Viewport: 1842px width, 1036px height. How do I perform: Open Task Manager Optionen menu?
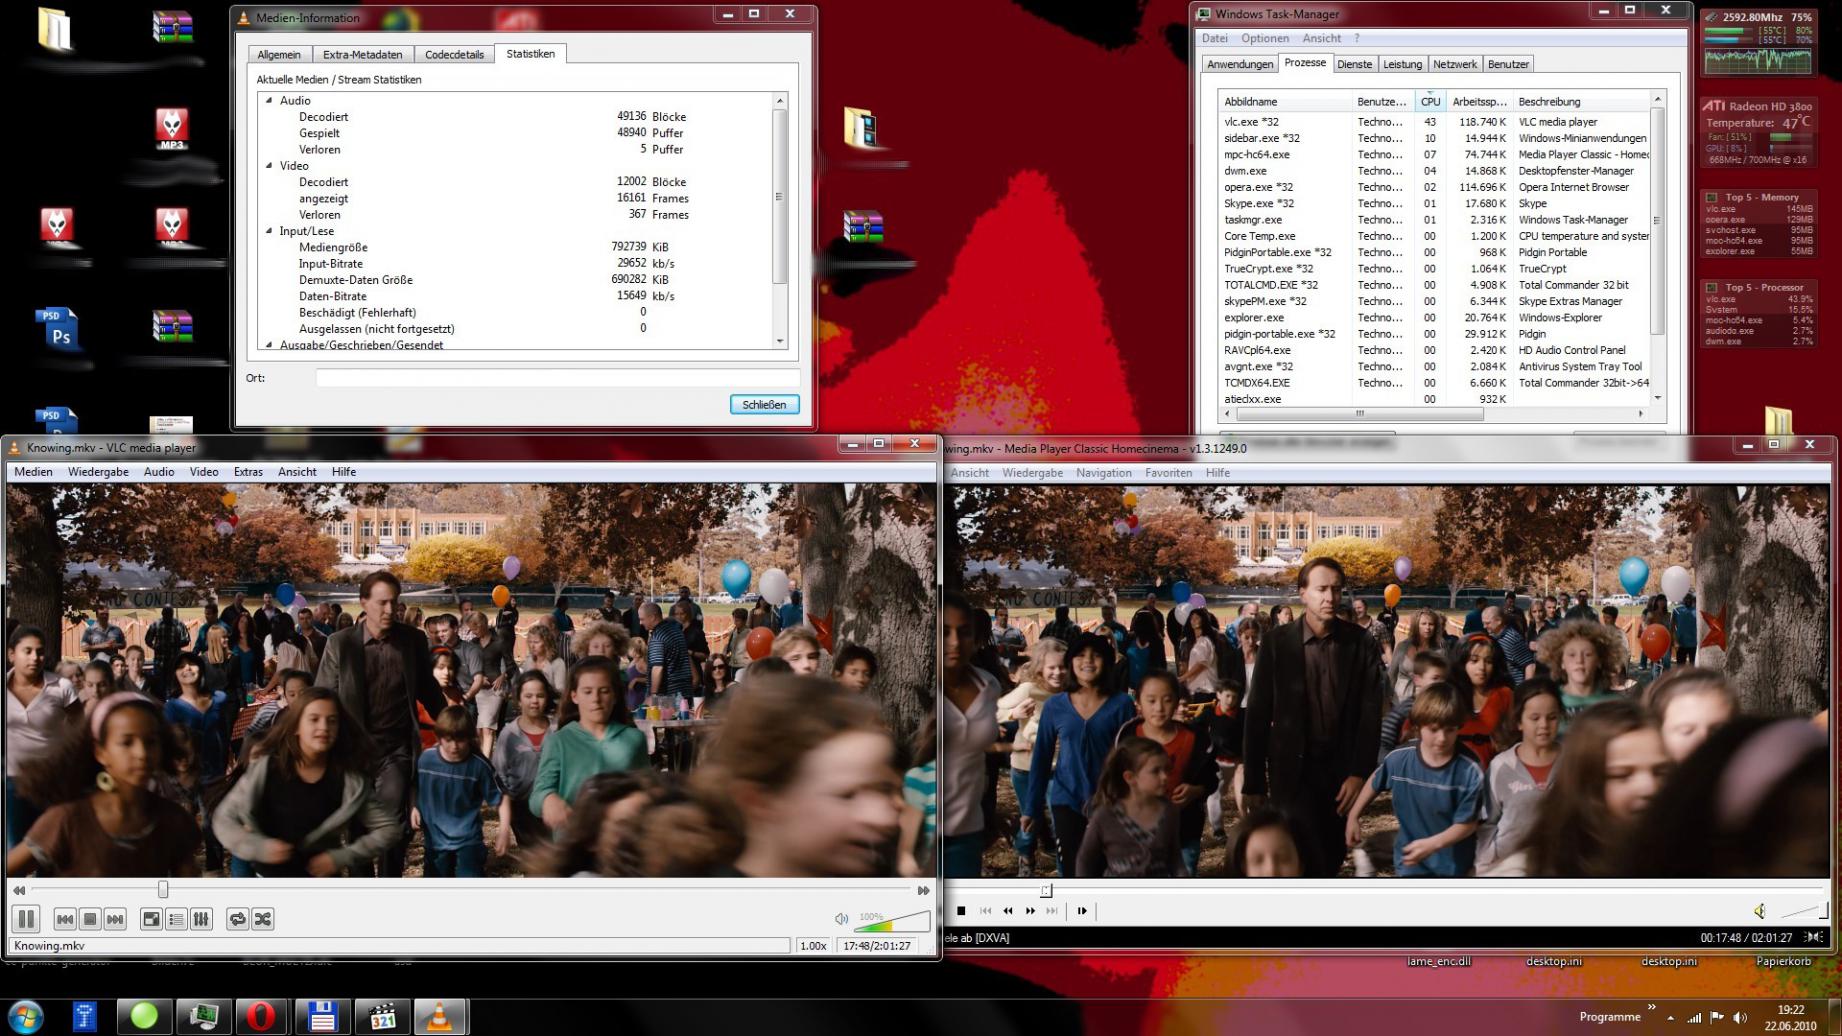click(1265, 38)
